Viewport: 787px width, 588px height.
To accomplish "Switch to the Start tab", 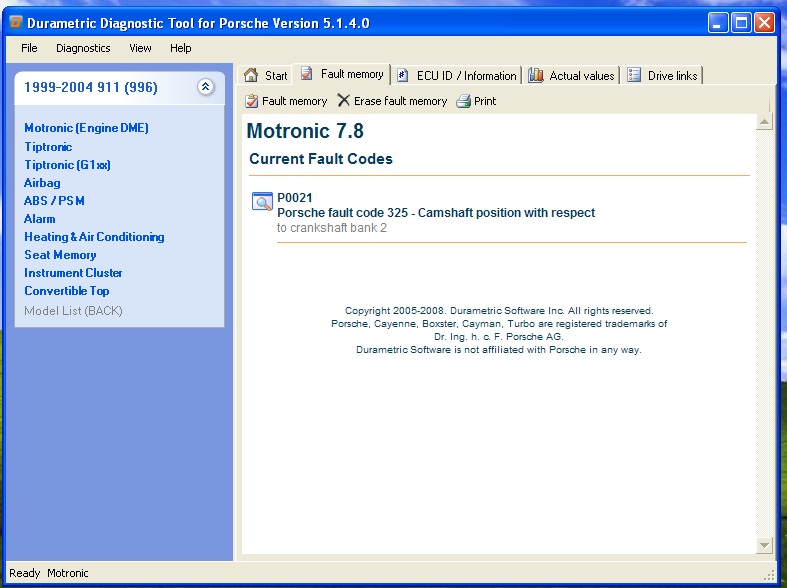I will tap(266, 75).
